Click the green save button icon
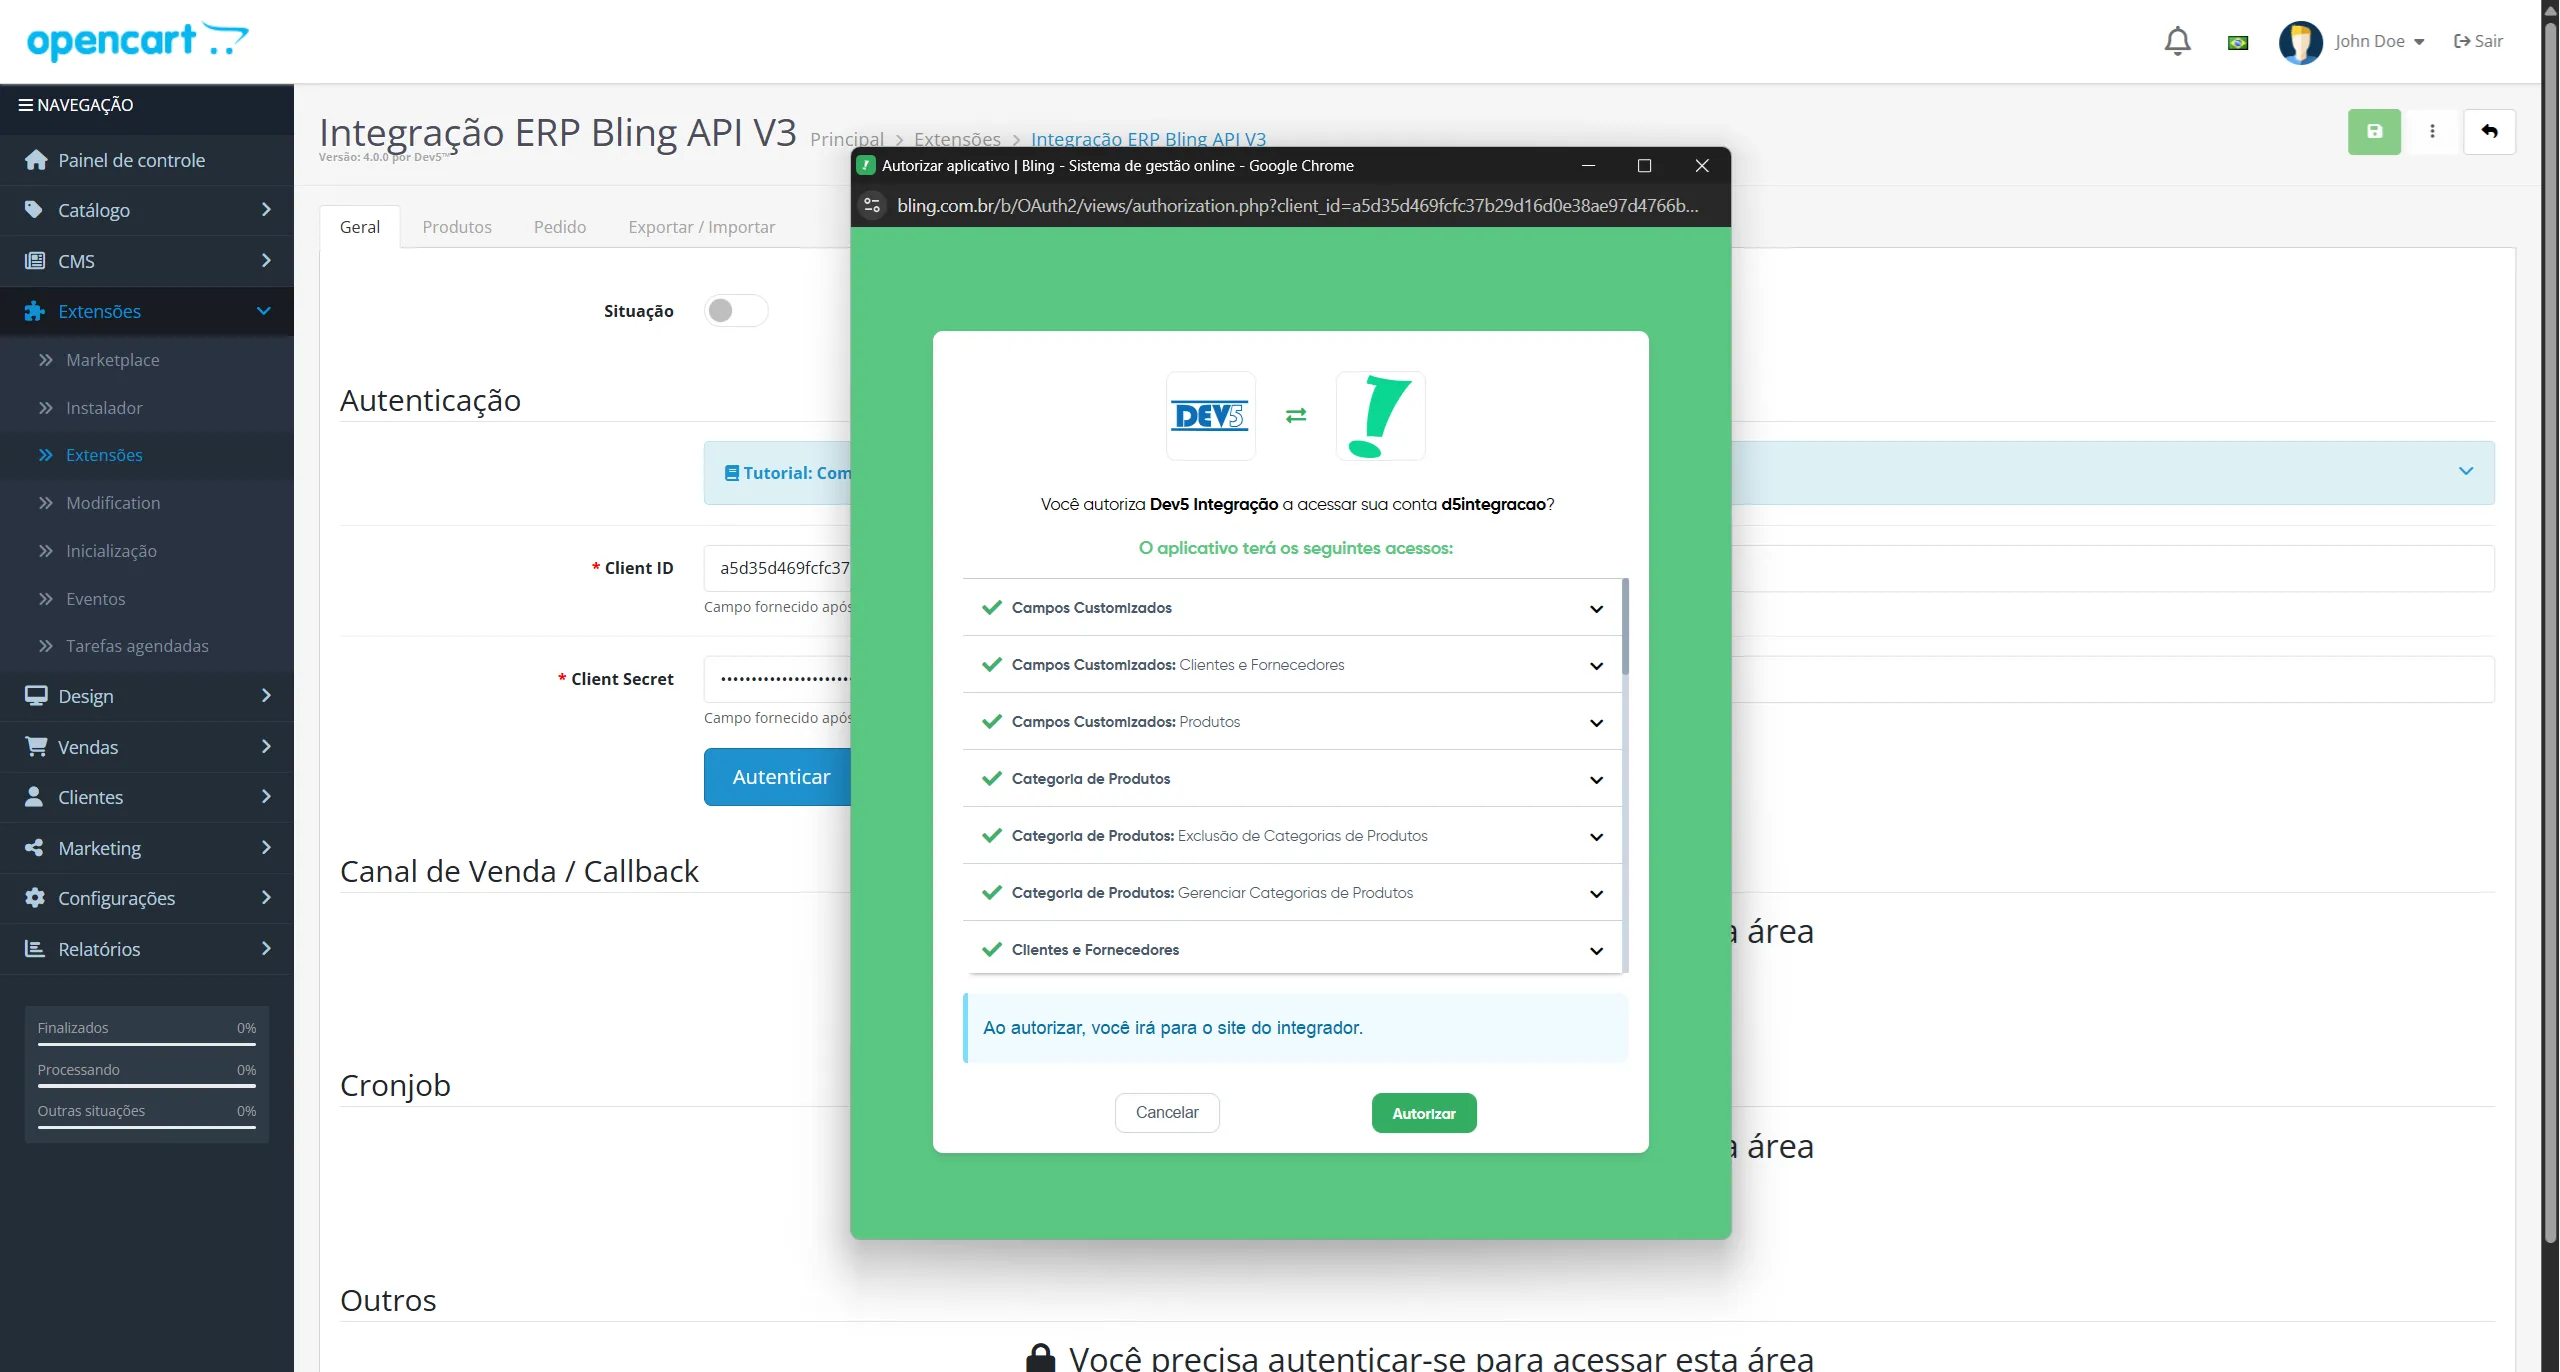 pyautogui.click(x=2374, y=131)
